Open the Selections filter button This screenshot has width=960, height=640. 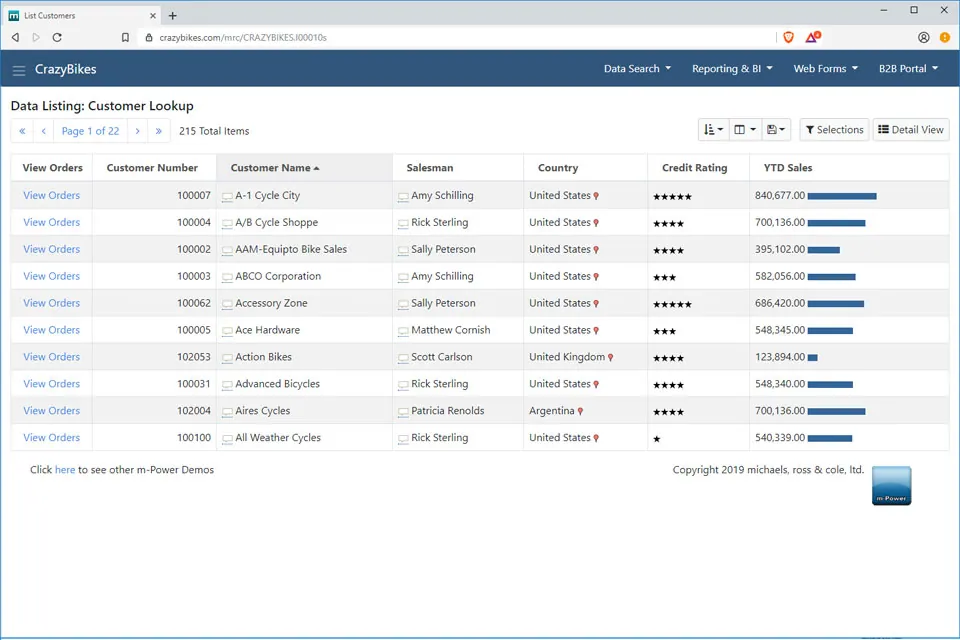pos(834,129)
